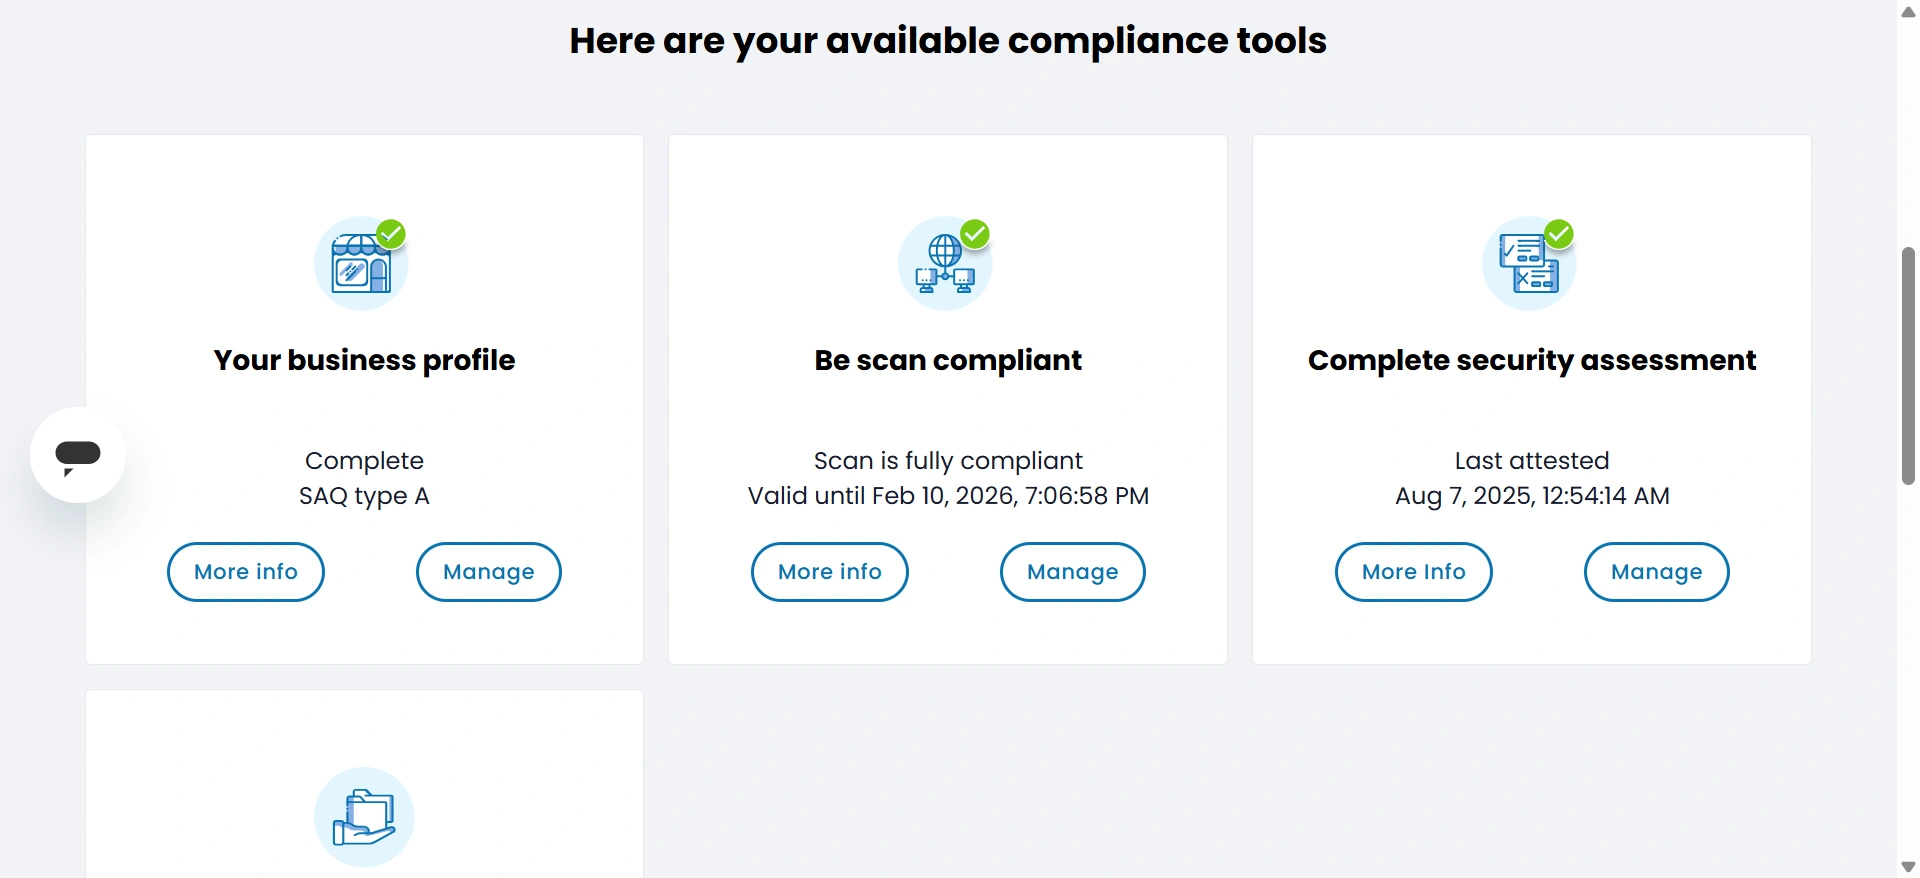Open More info for business profile

click(246, 572)
